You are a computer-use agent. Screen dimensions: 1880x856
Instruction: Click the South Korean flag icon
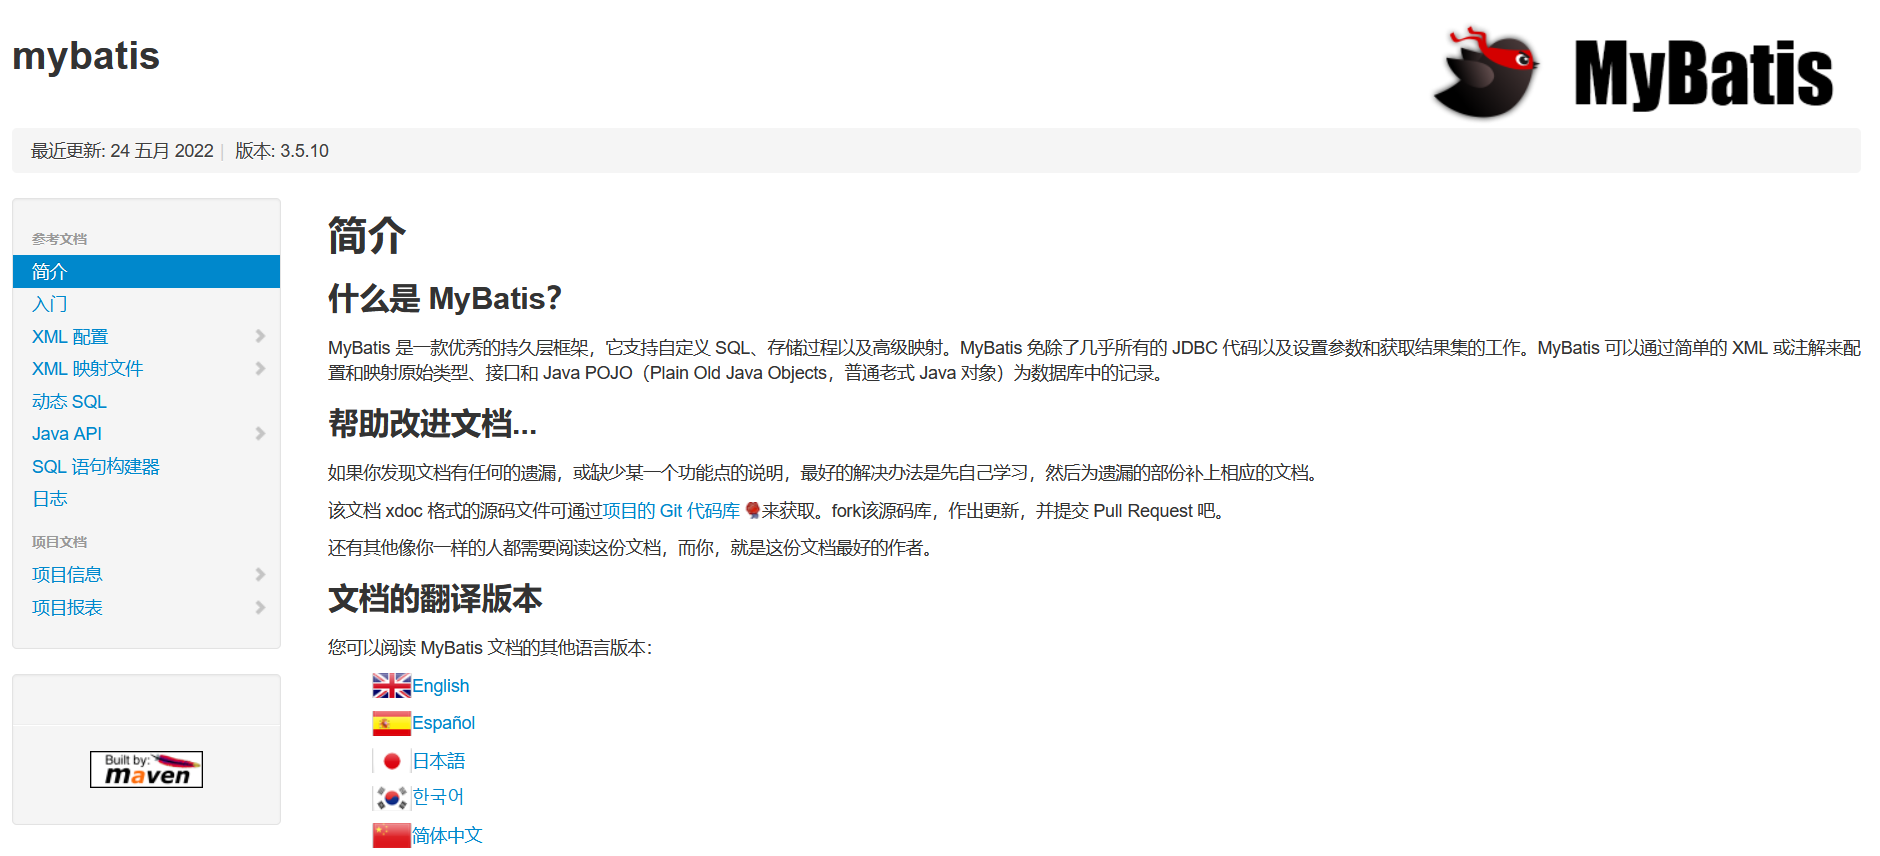click(x=391, y=797)
